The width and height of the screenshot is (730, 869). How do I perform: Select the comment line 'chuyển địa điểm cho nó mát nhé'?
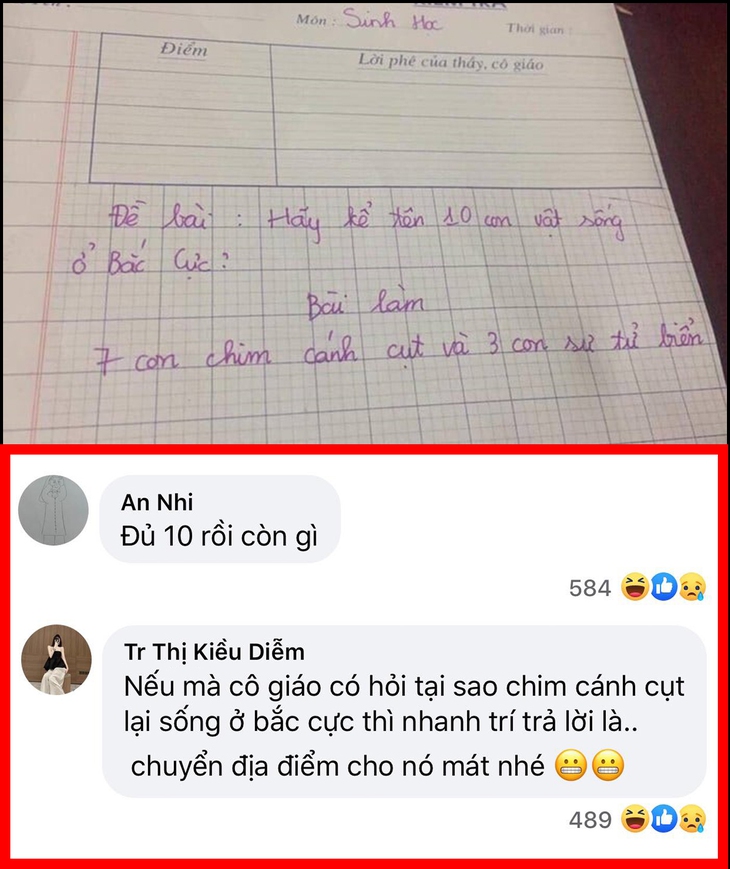338,766
